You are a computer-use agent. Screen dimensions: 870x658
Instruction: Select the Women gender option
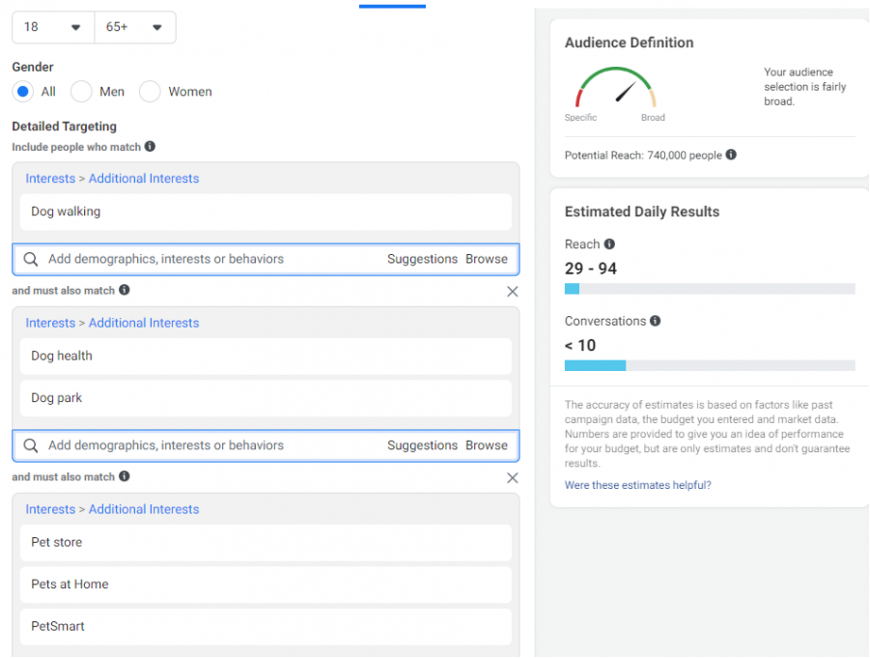[x=150, y=92]
